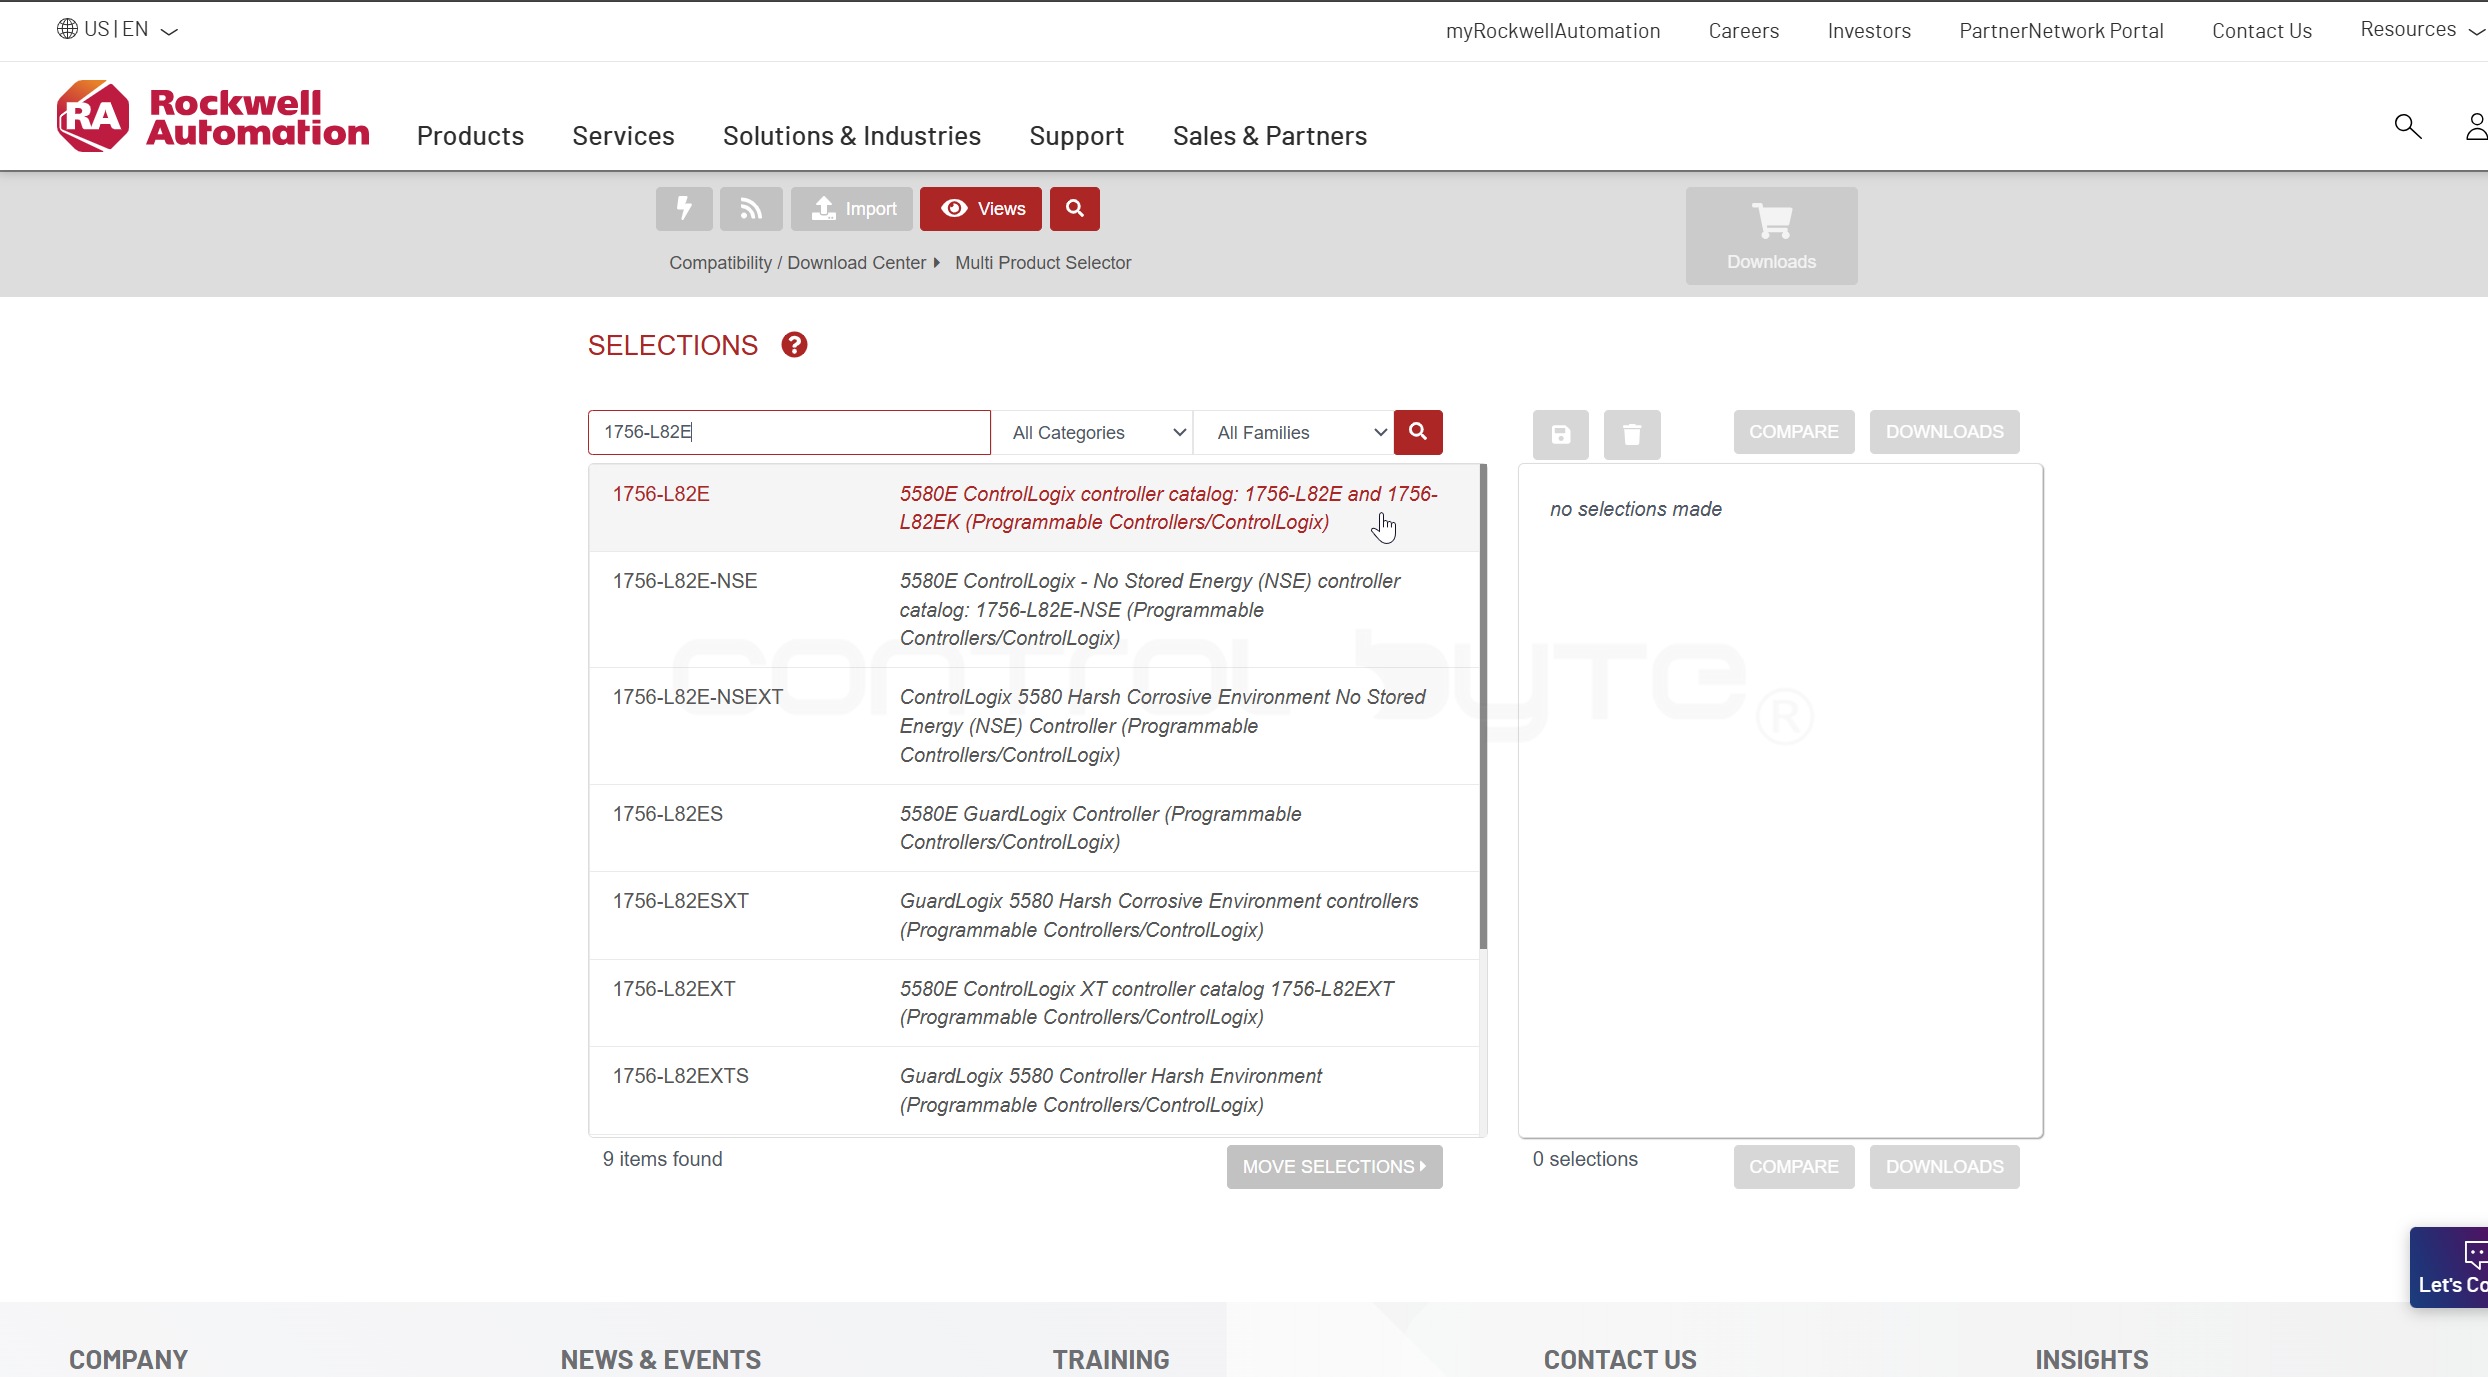Click the Rockwell Automation logo
This screenshot has width=2488, height=1377.
[x=213, y=116]
